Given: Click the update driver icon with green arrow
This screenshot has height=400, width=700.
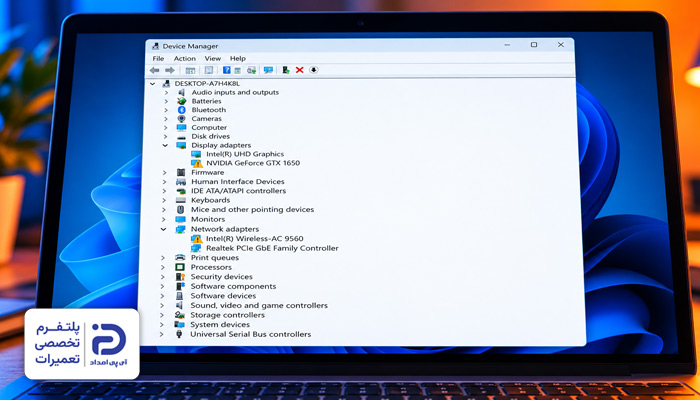Looking at the screenshot, I should pyautogui.click(x=286, y=70).
